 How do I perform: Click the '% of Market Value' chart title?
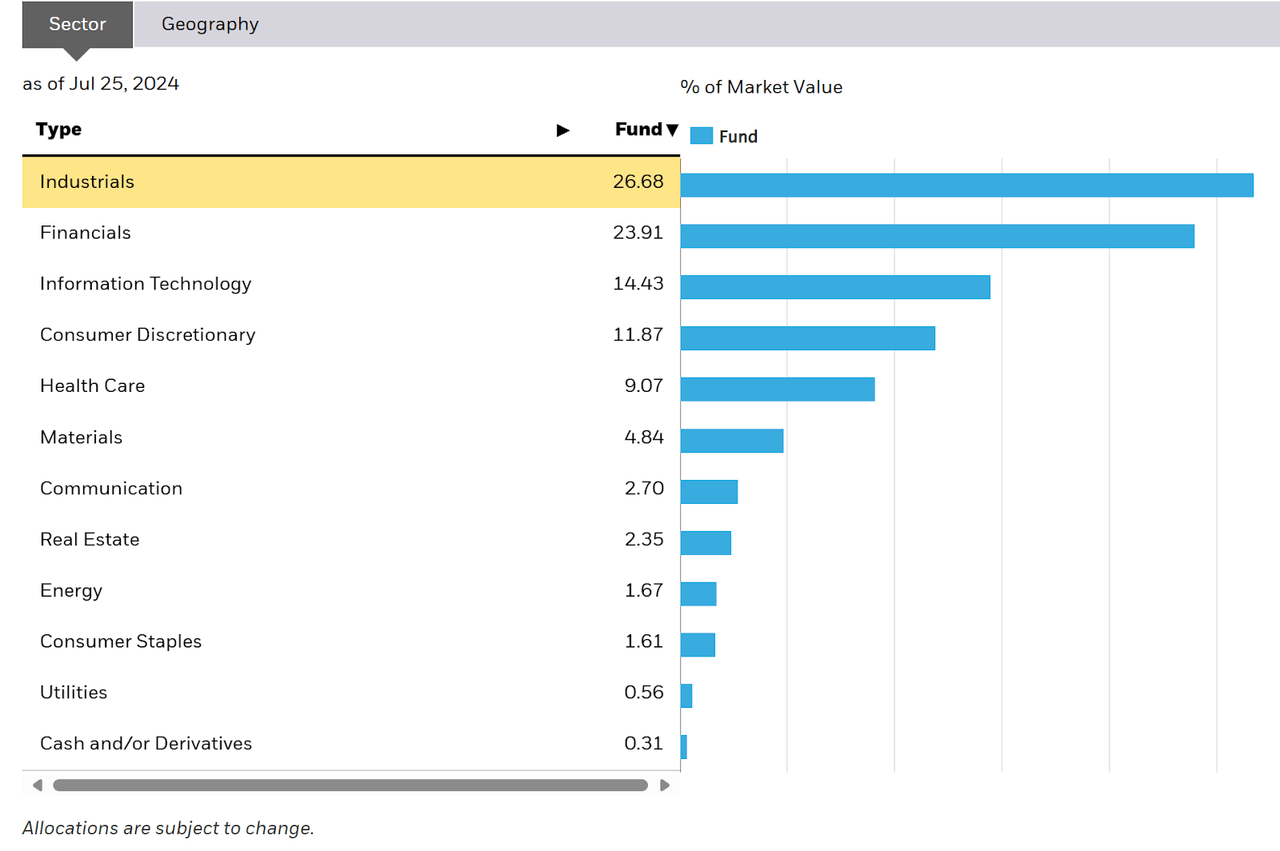pyautogui.click(x=762, y=87)
